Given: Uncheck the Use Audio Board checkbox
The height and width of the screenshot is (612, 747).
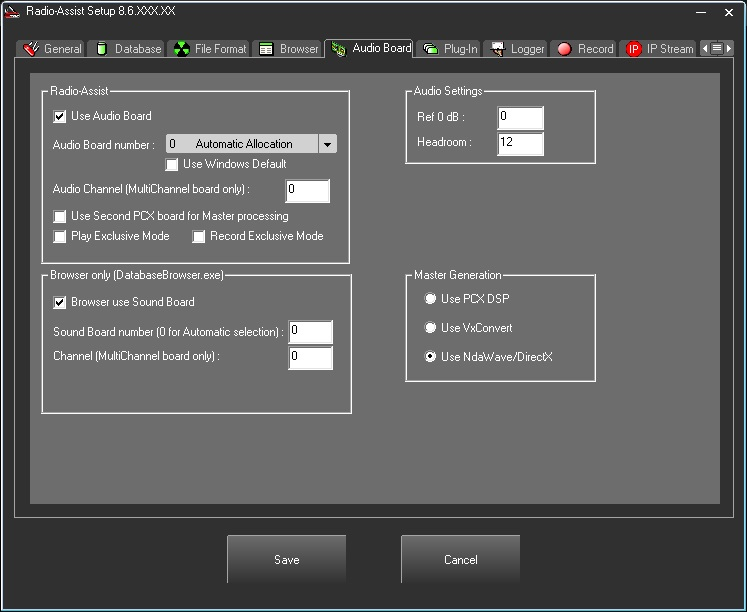Looking at the screenshot, I should (x=60, y=117).
